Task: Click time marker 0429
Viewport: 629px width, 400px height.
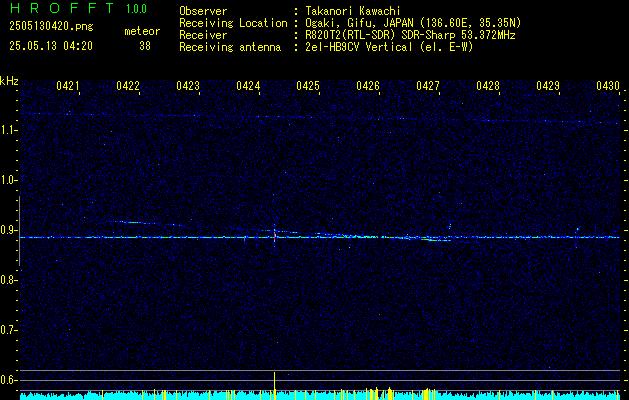Action: (548, 85)
